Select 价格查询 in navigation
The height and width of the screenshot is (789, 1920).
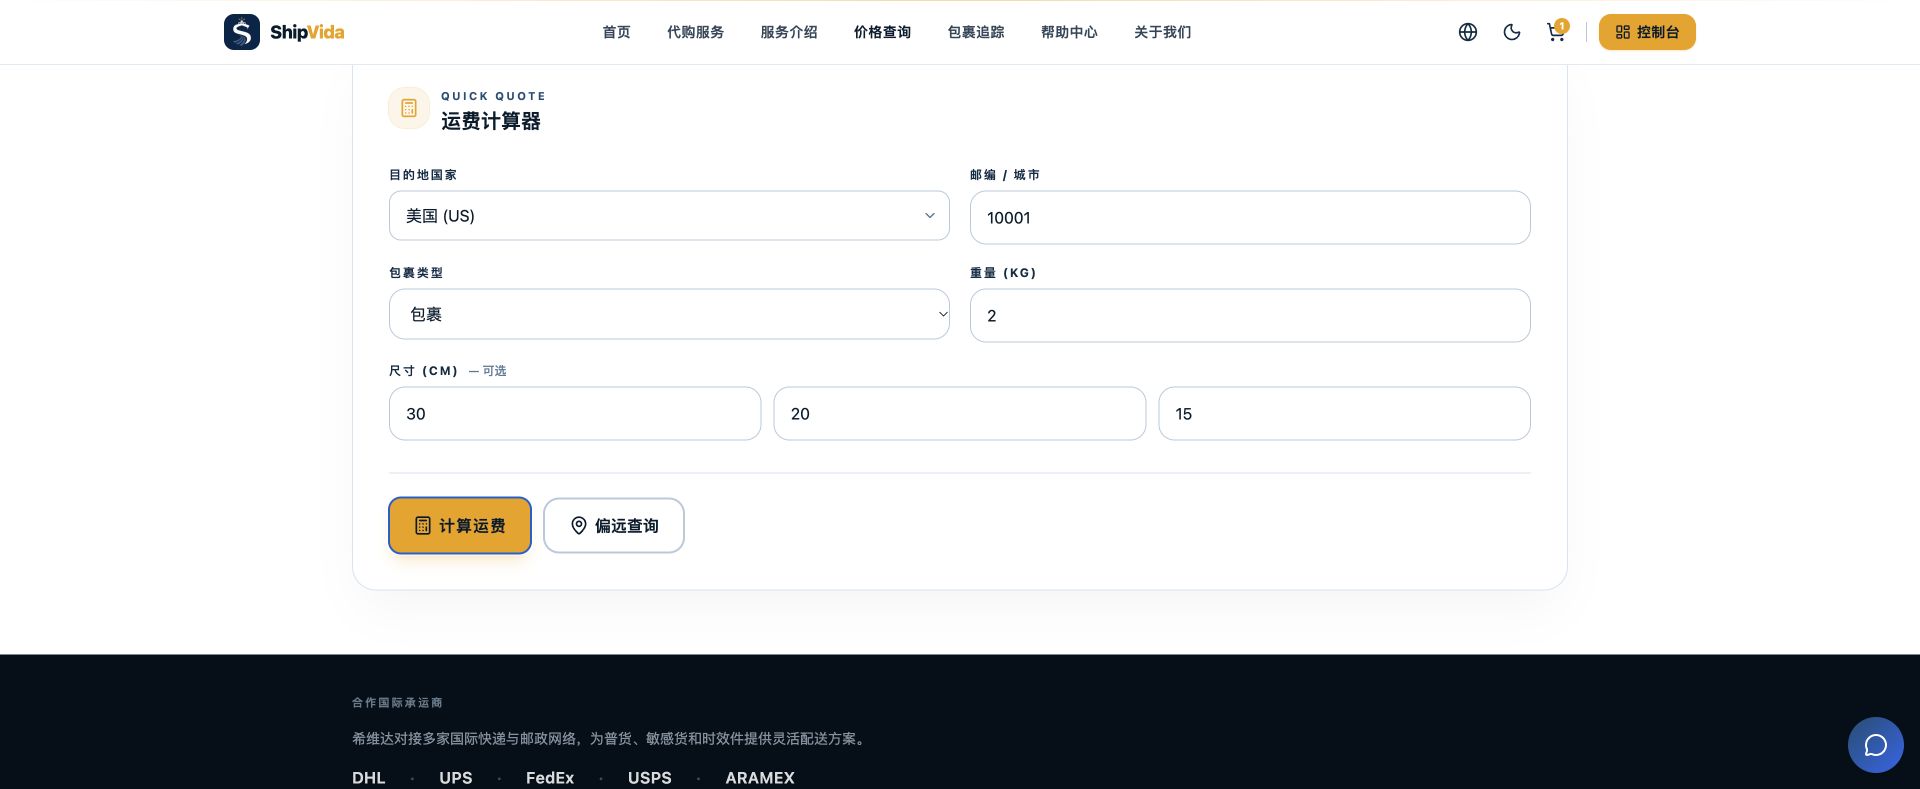[882, 32]
